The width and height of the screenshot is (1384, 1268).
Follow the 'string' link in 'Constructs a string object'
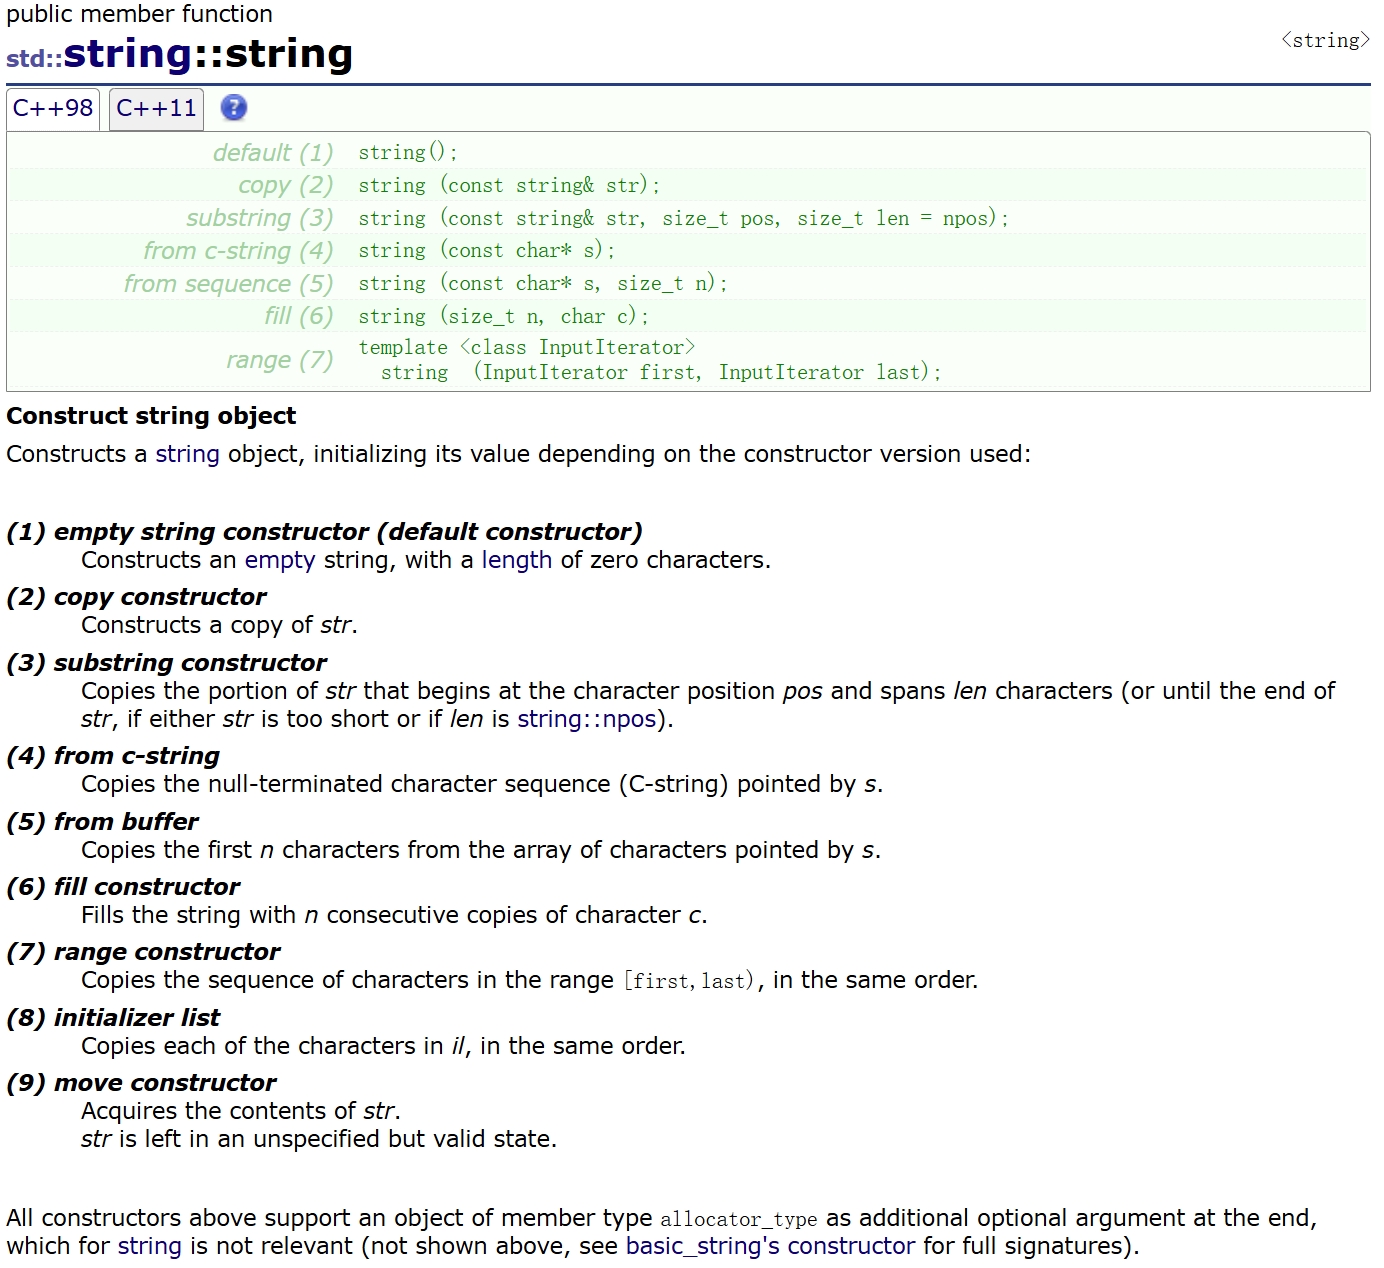[x=187, y=454]
